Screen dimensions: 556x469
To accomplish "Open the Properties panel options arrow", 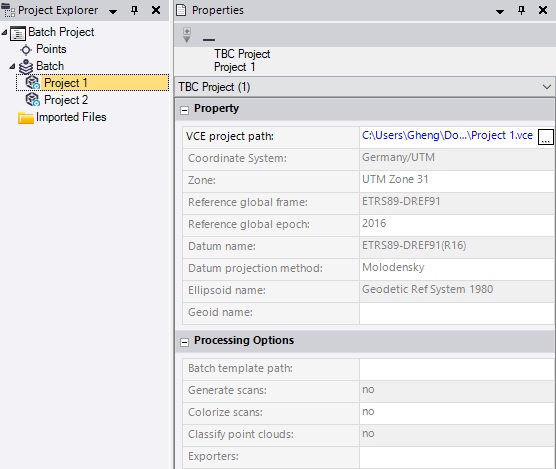I will [x=500, y=12].
